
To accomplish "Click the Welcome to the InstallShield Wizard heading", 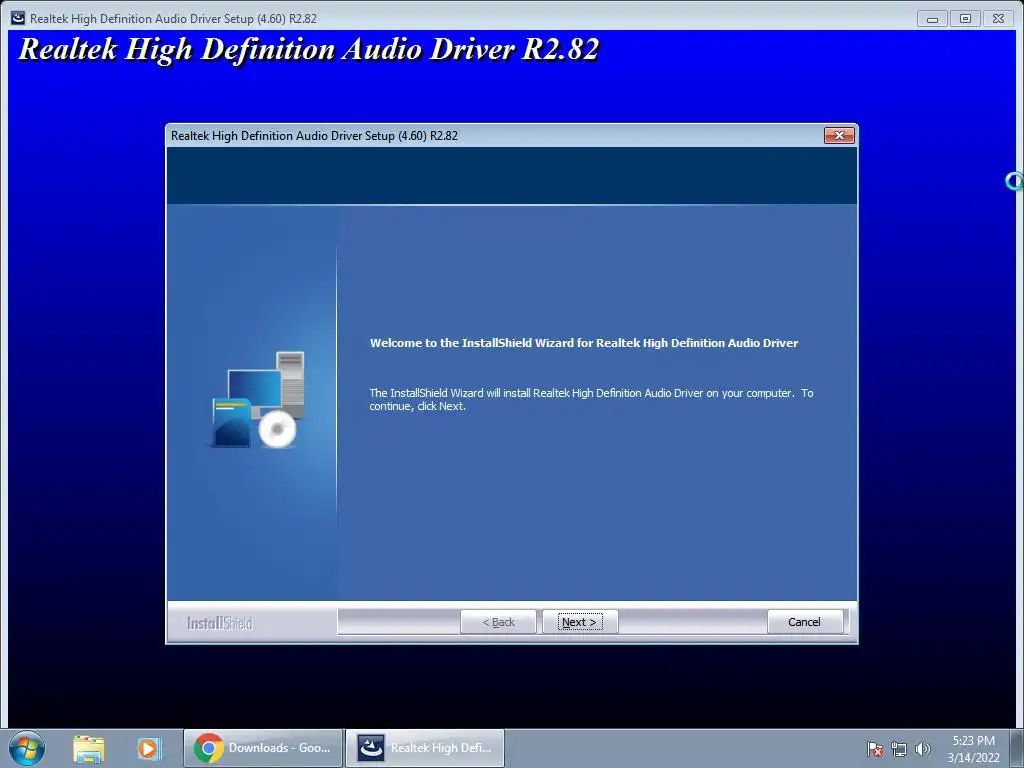I will [x=584, y=343].
